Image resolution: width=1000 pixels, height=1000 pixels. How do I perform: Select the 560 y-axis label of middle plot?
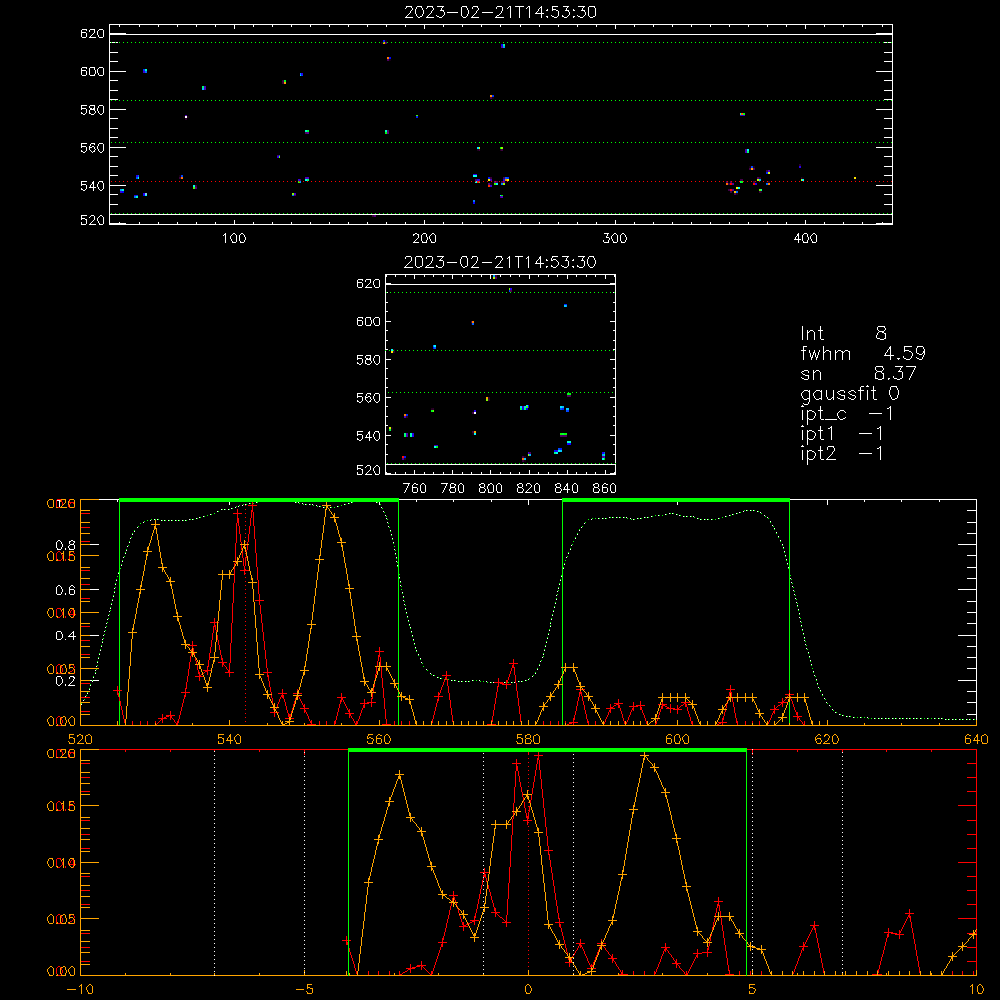pos(368,398)
